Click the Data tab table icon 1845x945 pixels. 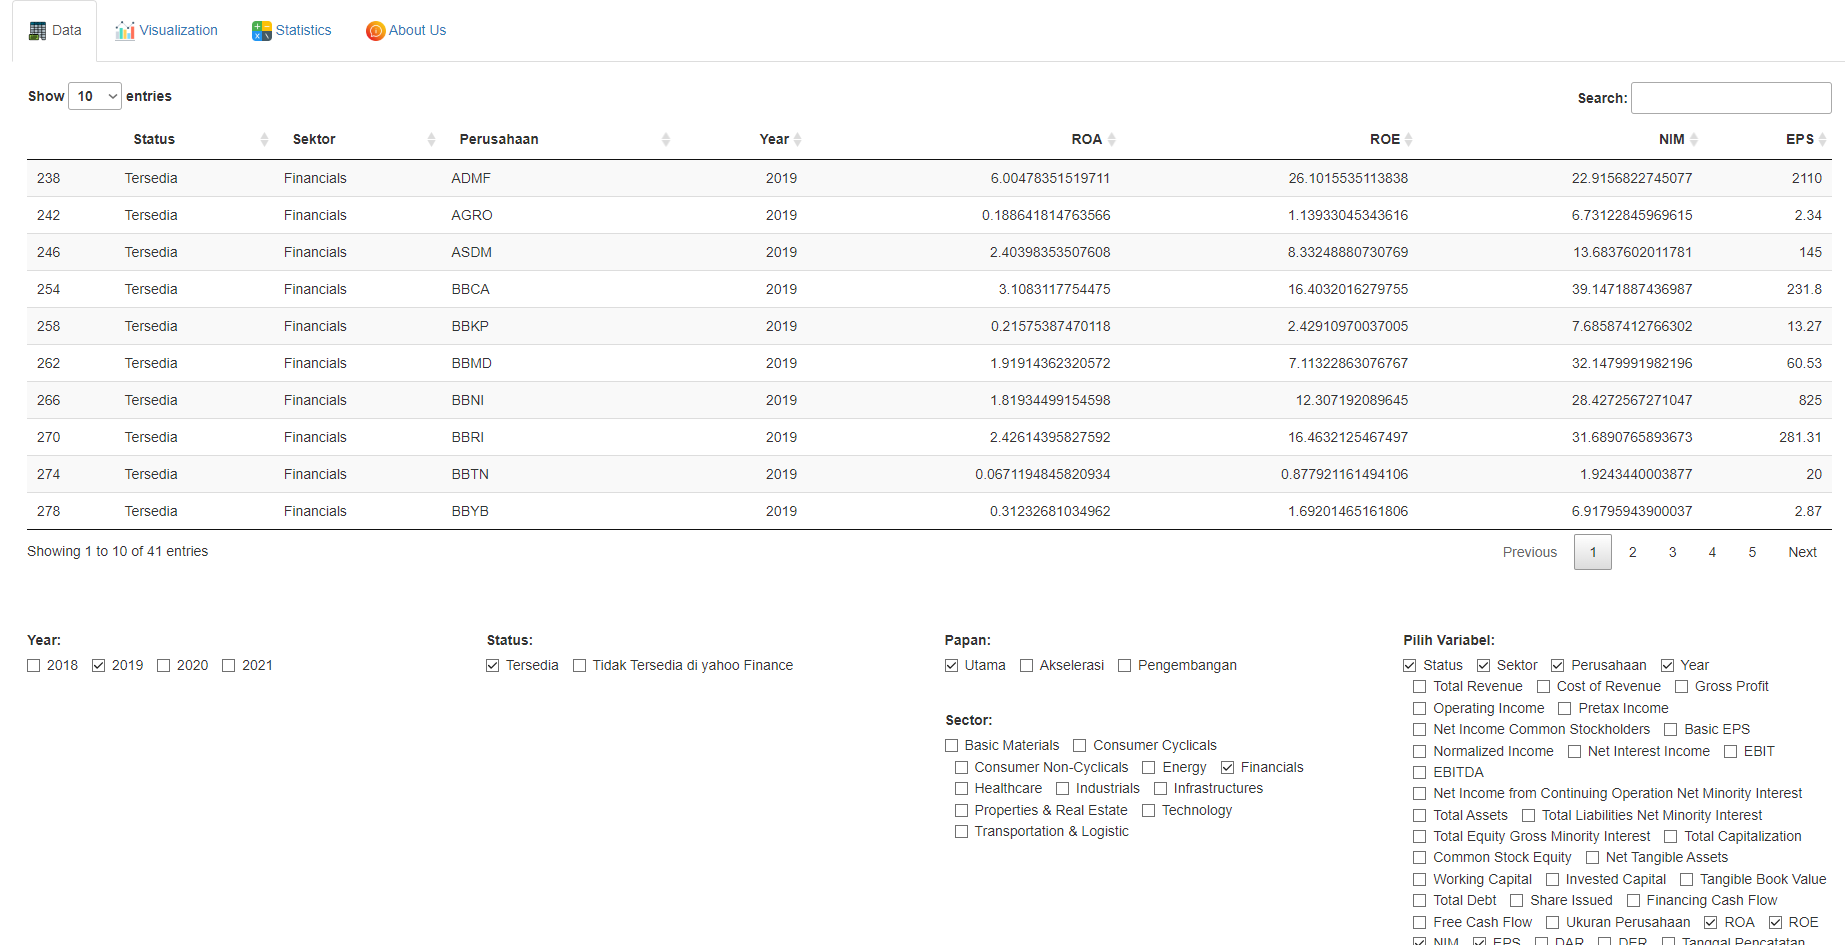(37, 31)
